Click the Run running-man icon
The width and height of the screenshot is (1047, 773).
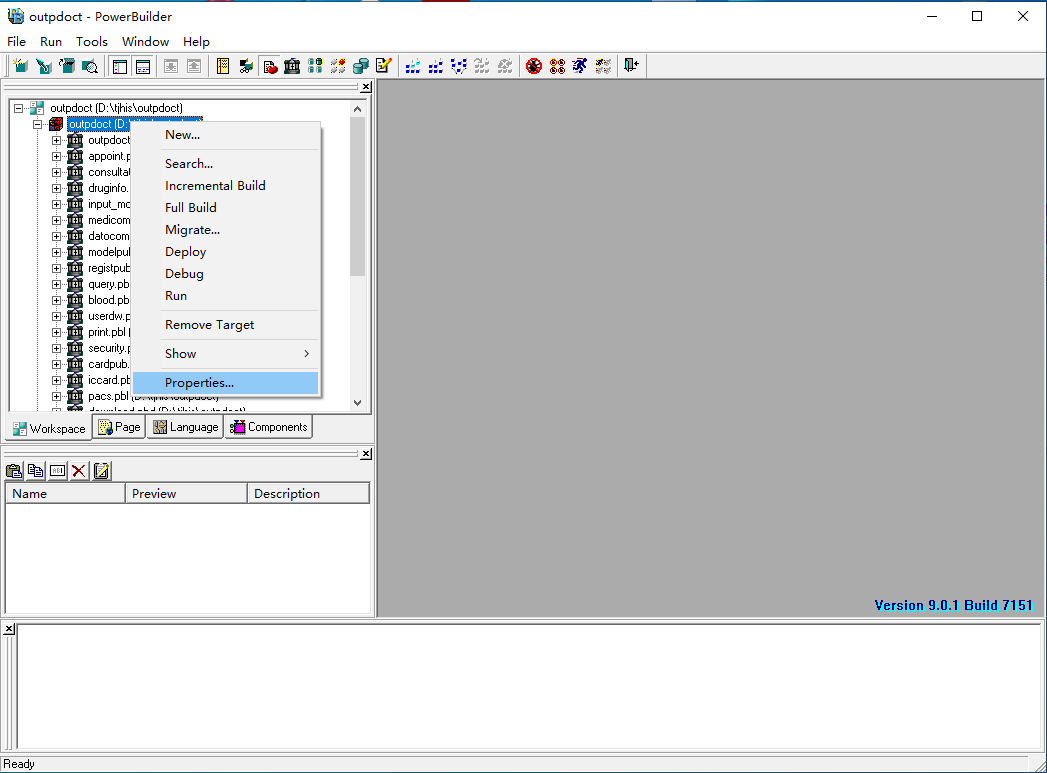580,65
